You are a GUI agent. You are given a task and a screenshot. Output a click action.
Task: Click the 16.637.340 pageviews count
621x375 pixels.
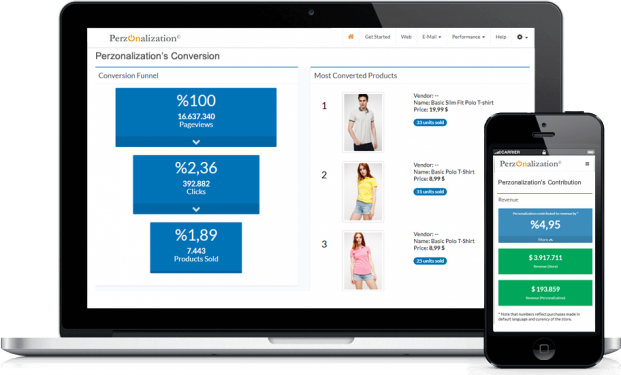coord(196,116)
